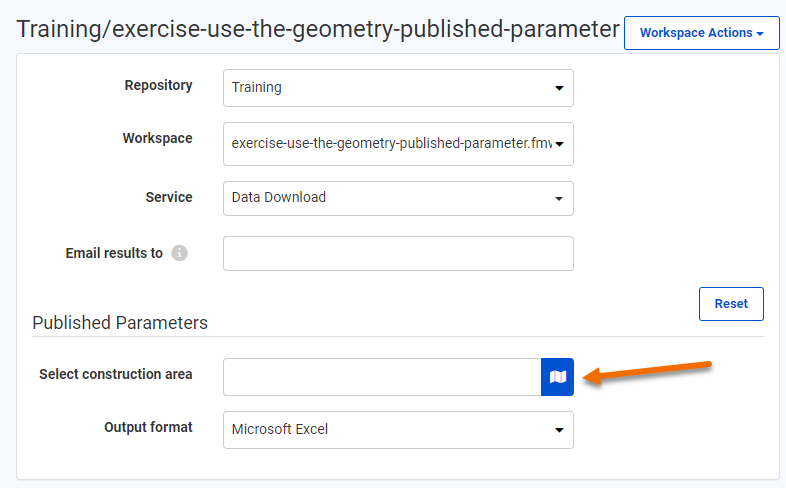The height and width of the screenshot is (488, 786).
Task: Open the Workspace Actions menu
Action: (701, 33)
